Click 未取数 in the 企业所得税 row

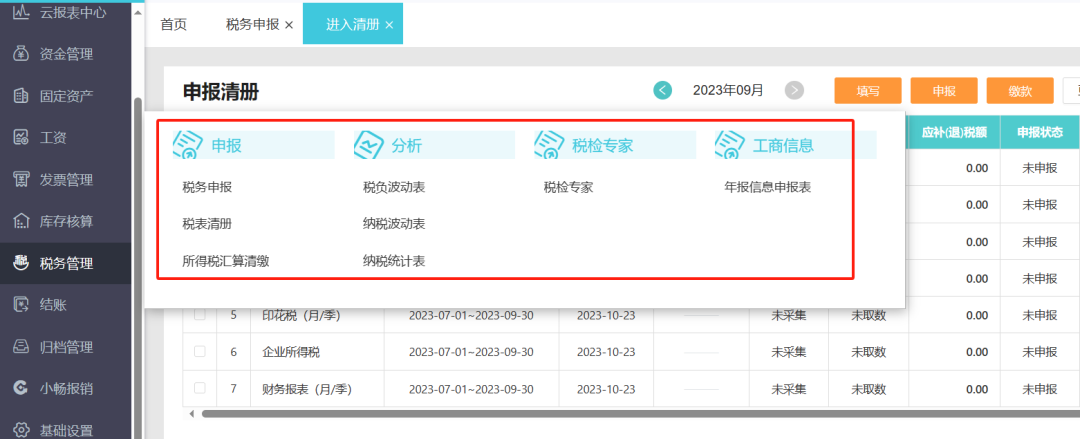[x=869, y=352]
